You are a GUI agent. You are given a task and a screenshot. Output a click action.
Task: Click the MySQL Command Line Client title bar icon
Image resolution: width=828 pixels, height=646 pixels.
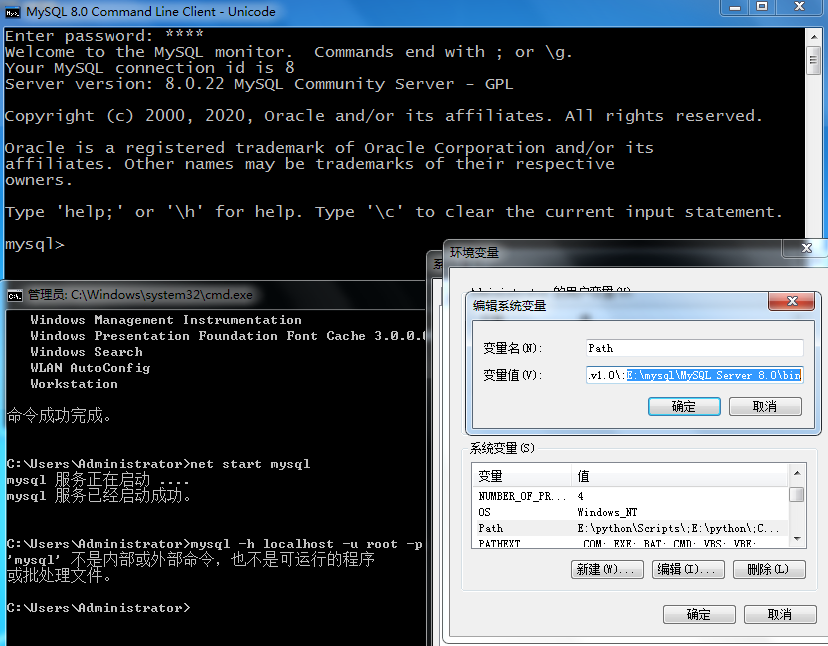[12, 12]
